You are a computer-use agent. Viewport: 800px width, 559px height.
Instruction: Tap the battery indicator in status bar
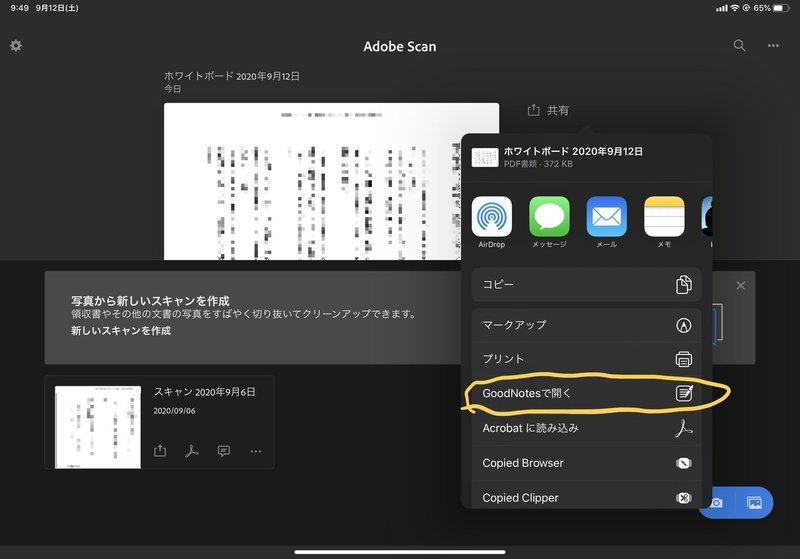tap(781, 8)
